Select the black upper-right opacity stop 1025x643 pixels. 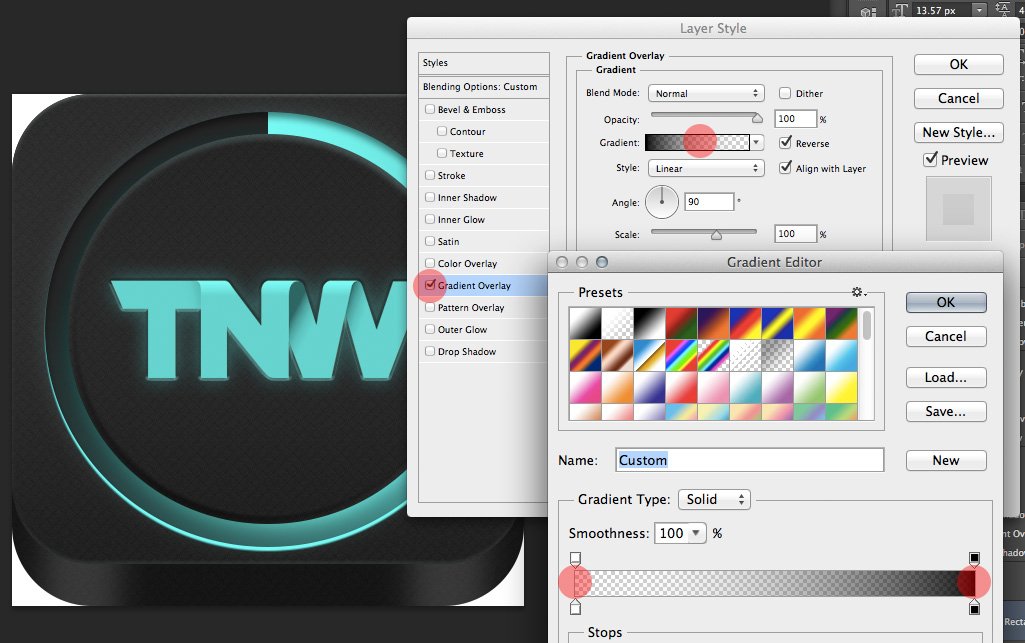[x=974, y=559]
